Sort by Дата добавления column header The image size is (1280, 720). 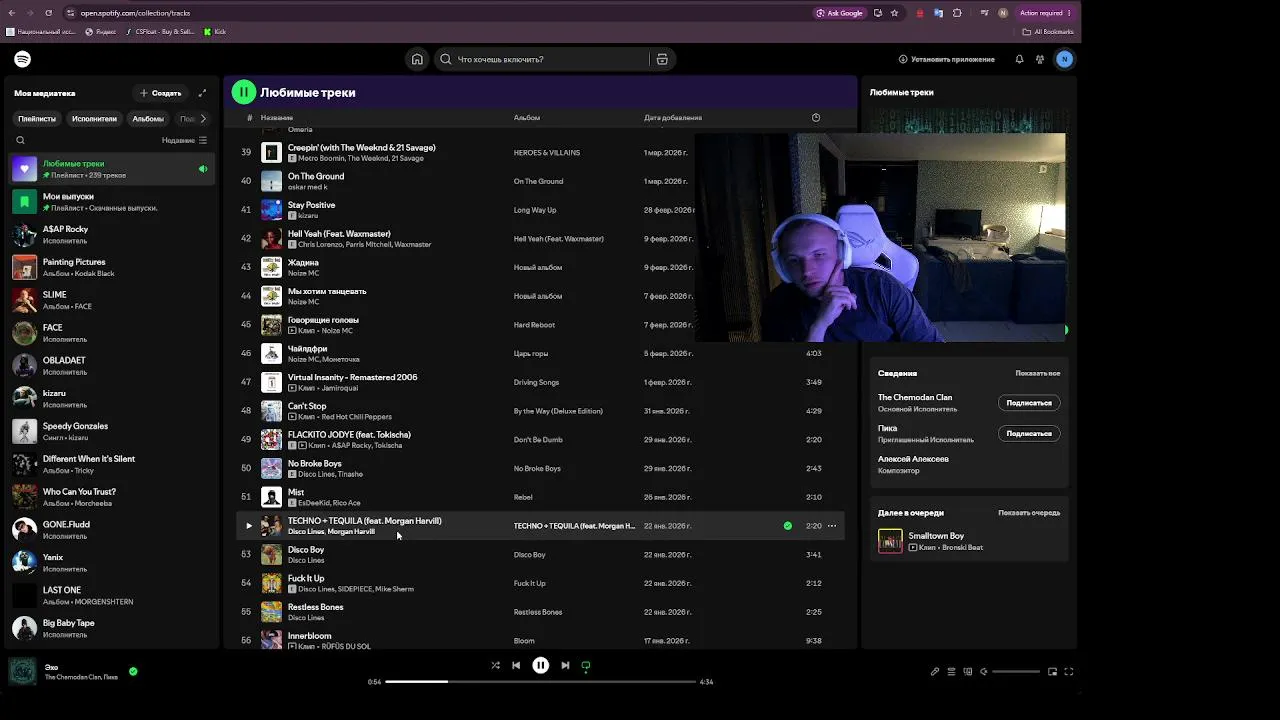click(x=673, y=118)
